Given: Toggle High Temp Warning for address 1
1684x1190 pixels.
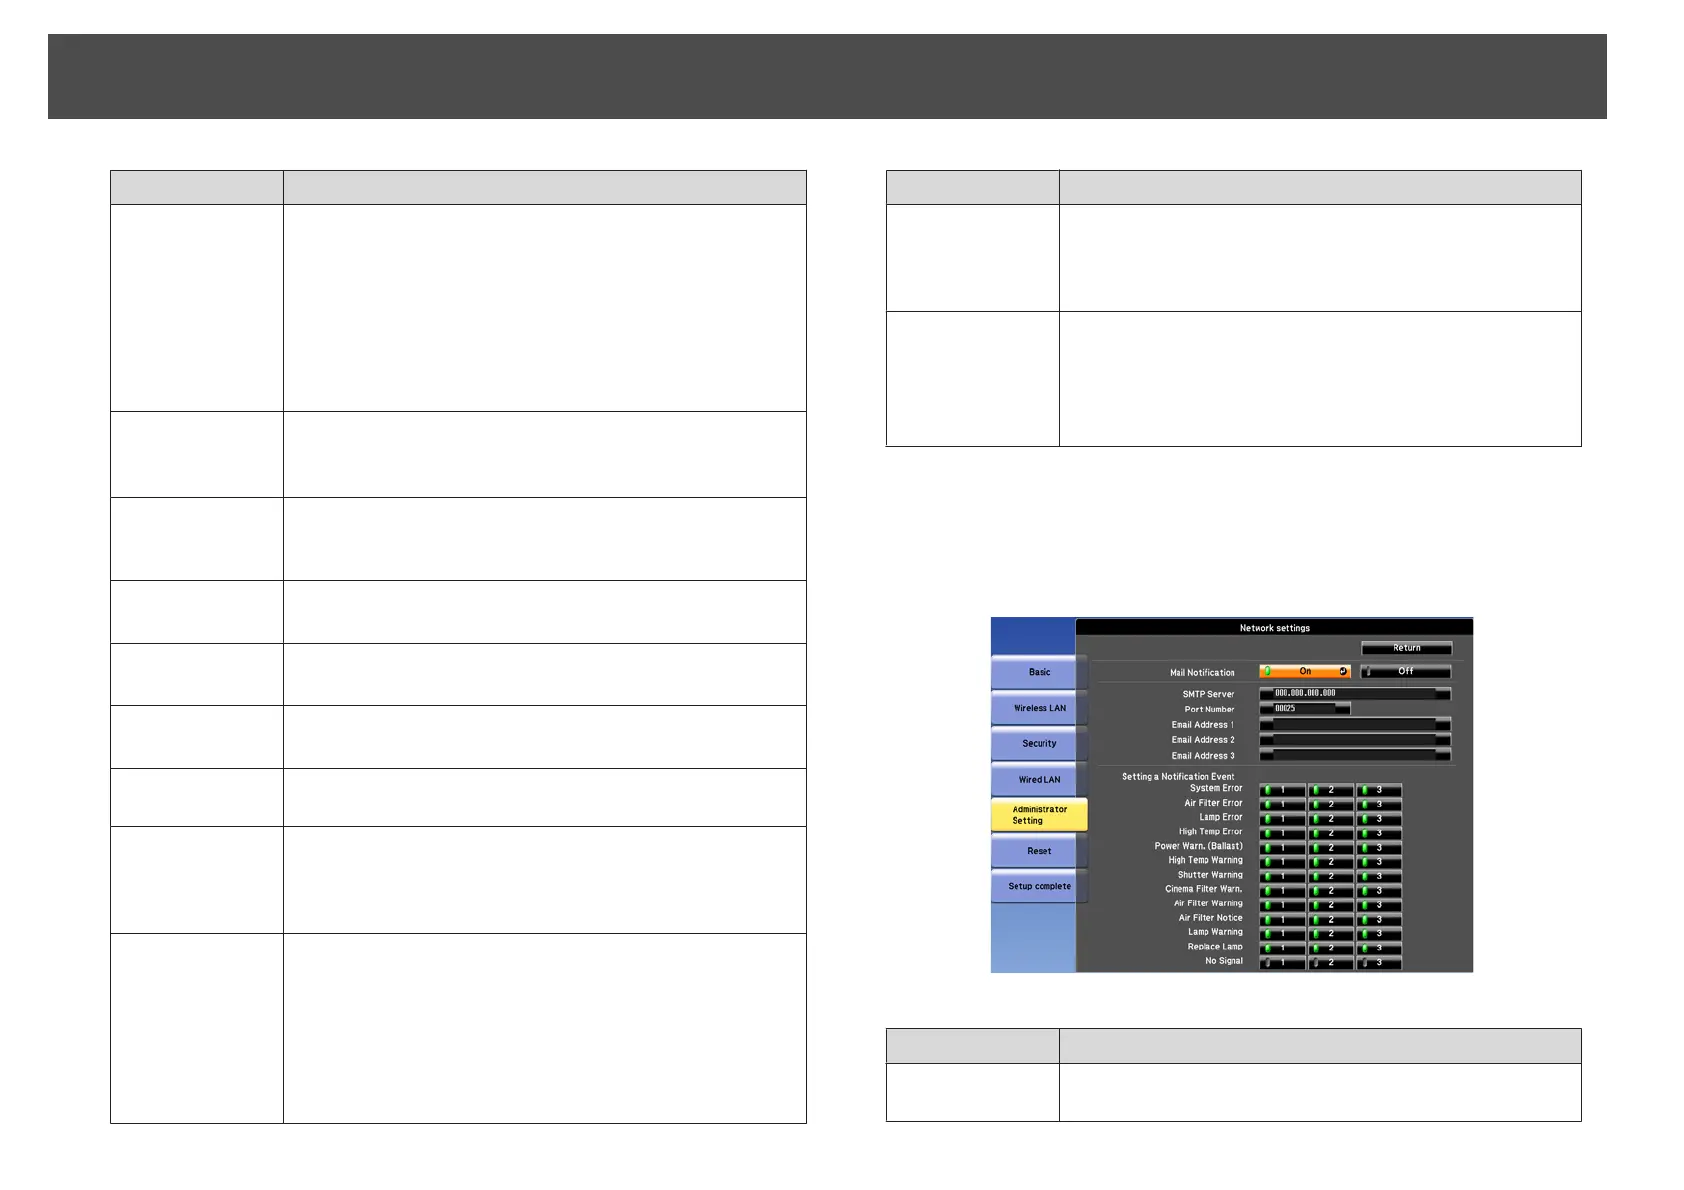Looking at the screenshot, I should coord(1282,862).
